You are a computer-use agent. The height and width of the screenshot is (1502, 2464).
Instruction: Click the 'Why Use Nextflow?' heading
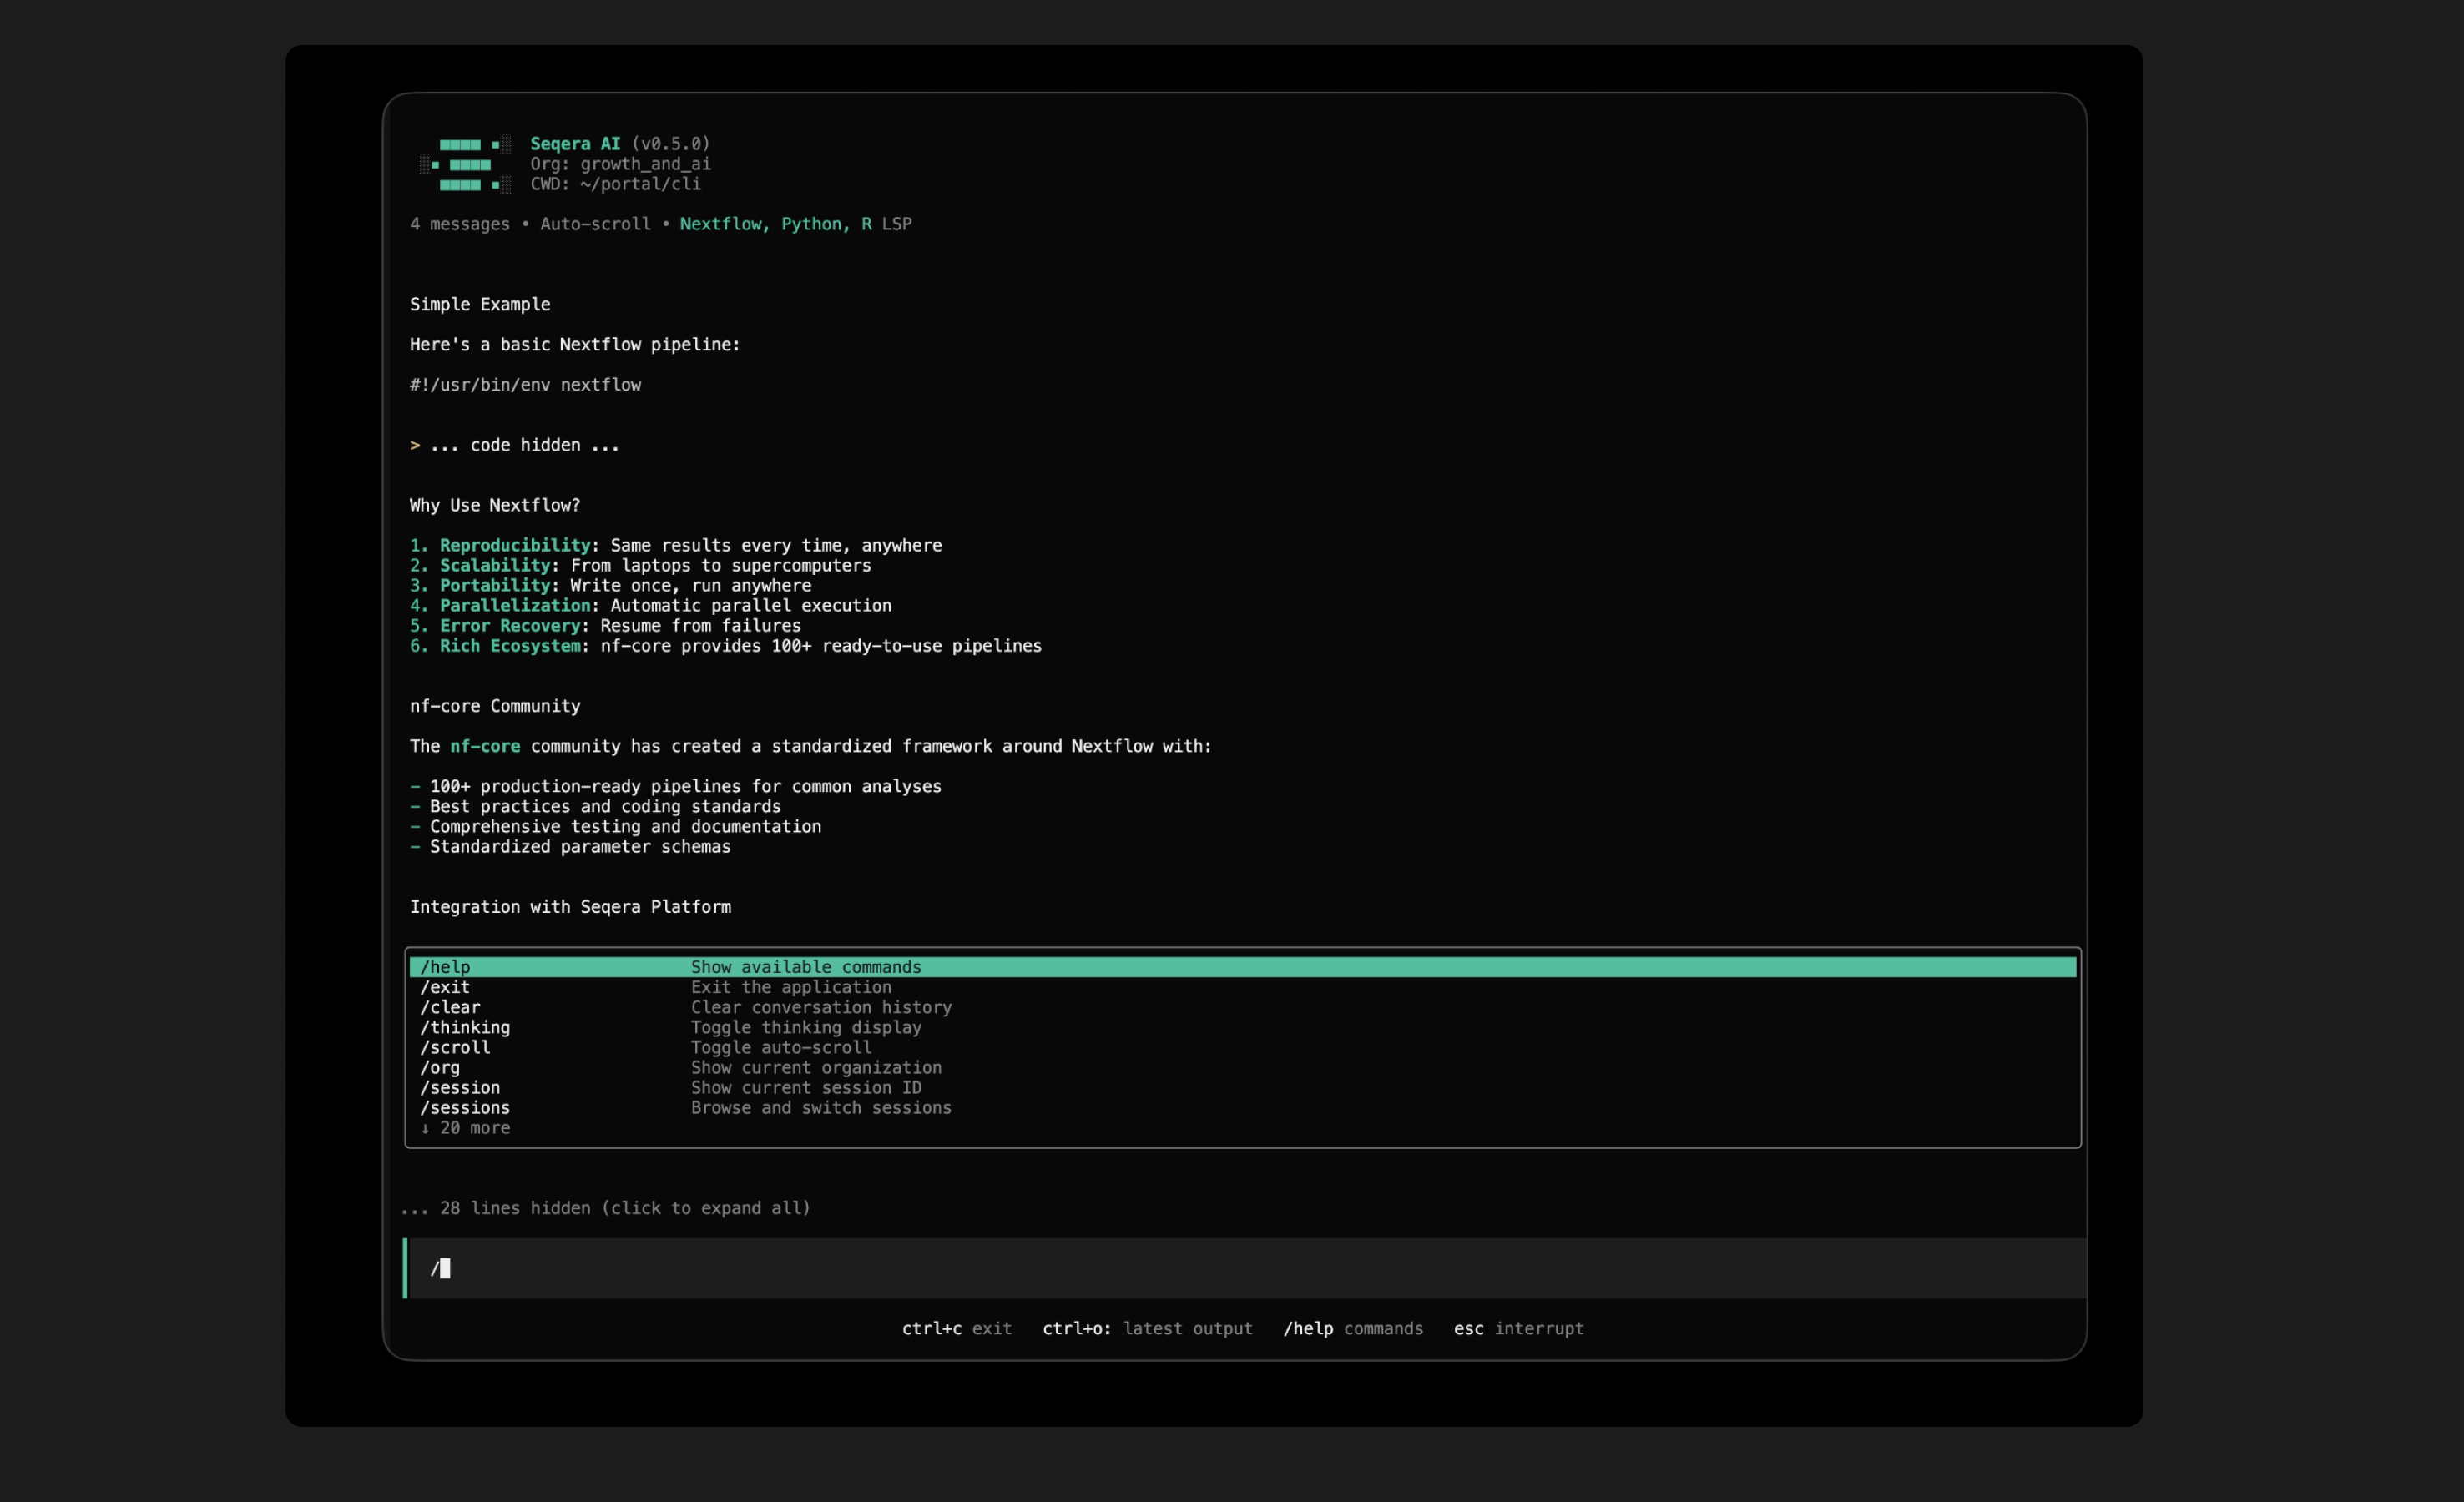click(x=494, y=505)
